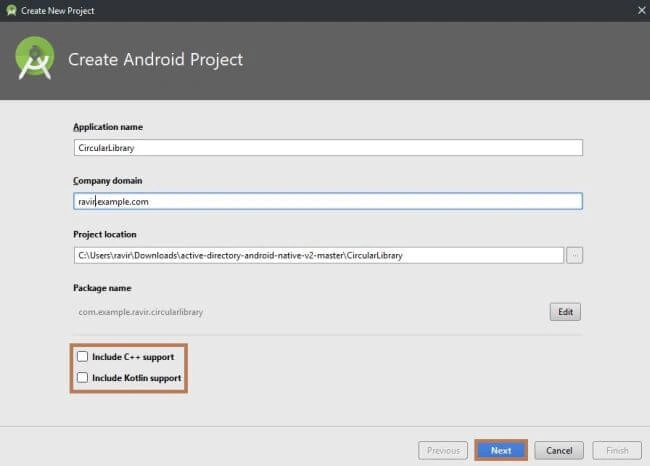This screenshot has width=650, height=466.
Task: Click the package name text com.example.ravir.circularlibrary
Action: (x=141, y=312)
